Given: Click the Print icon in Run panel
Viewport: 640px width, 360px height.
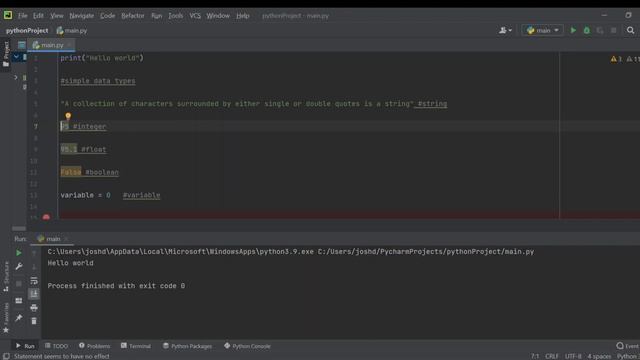Looking at the screenshot, I should point(34,308).
